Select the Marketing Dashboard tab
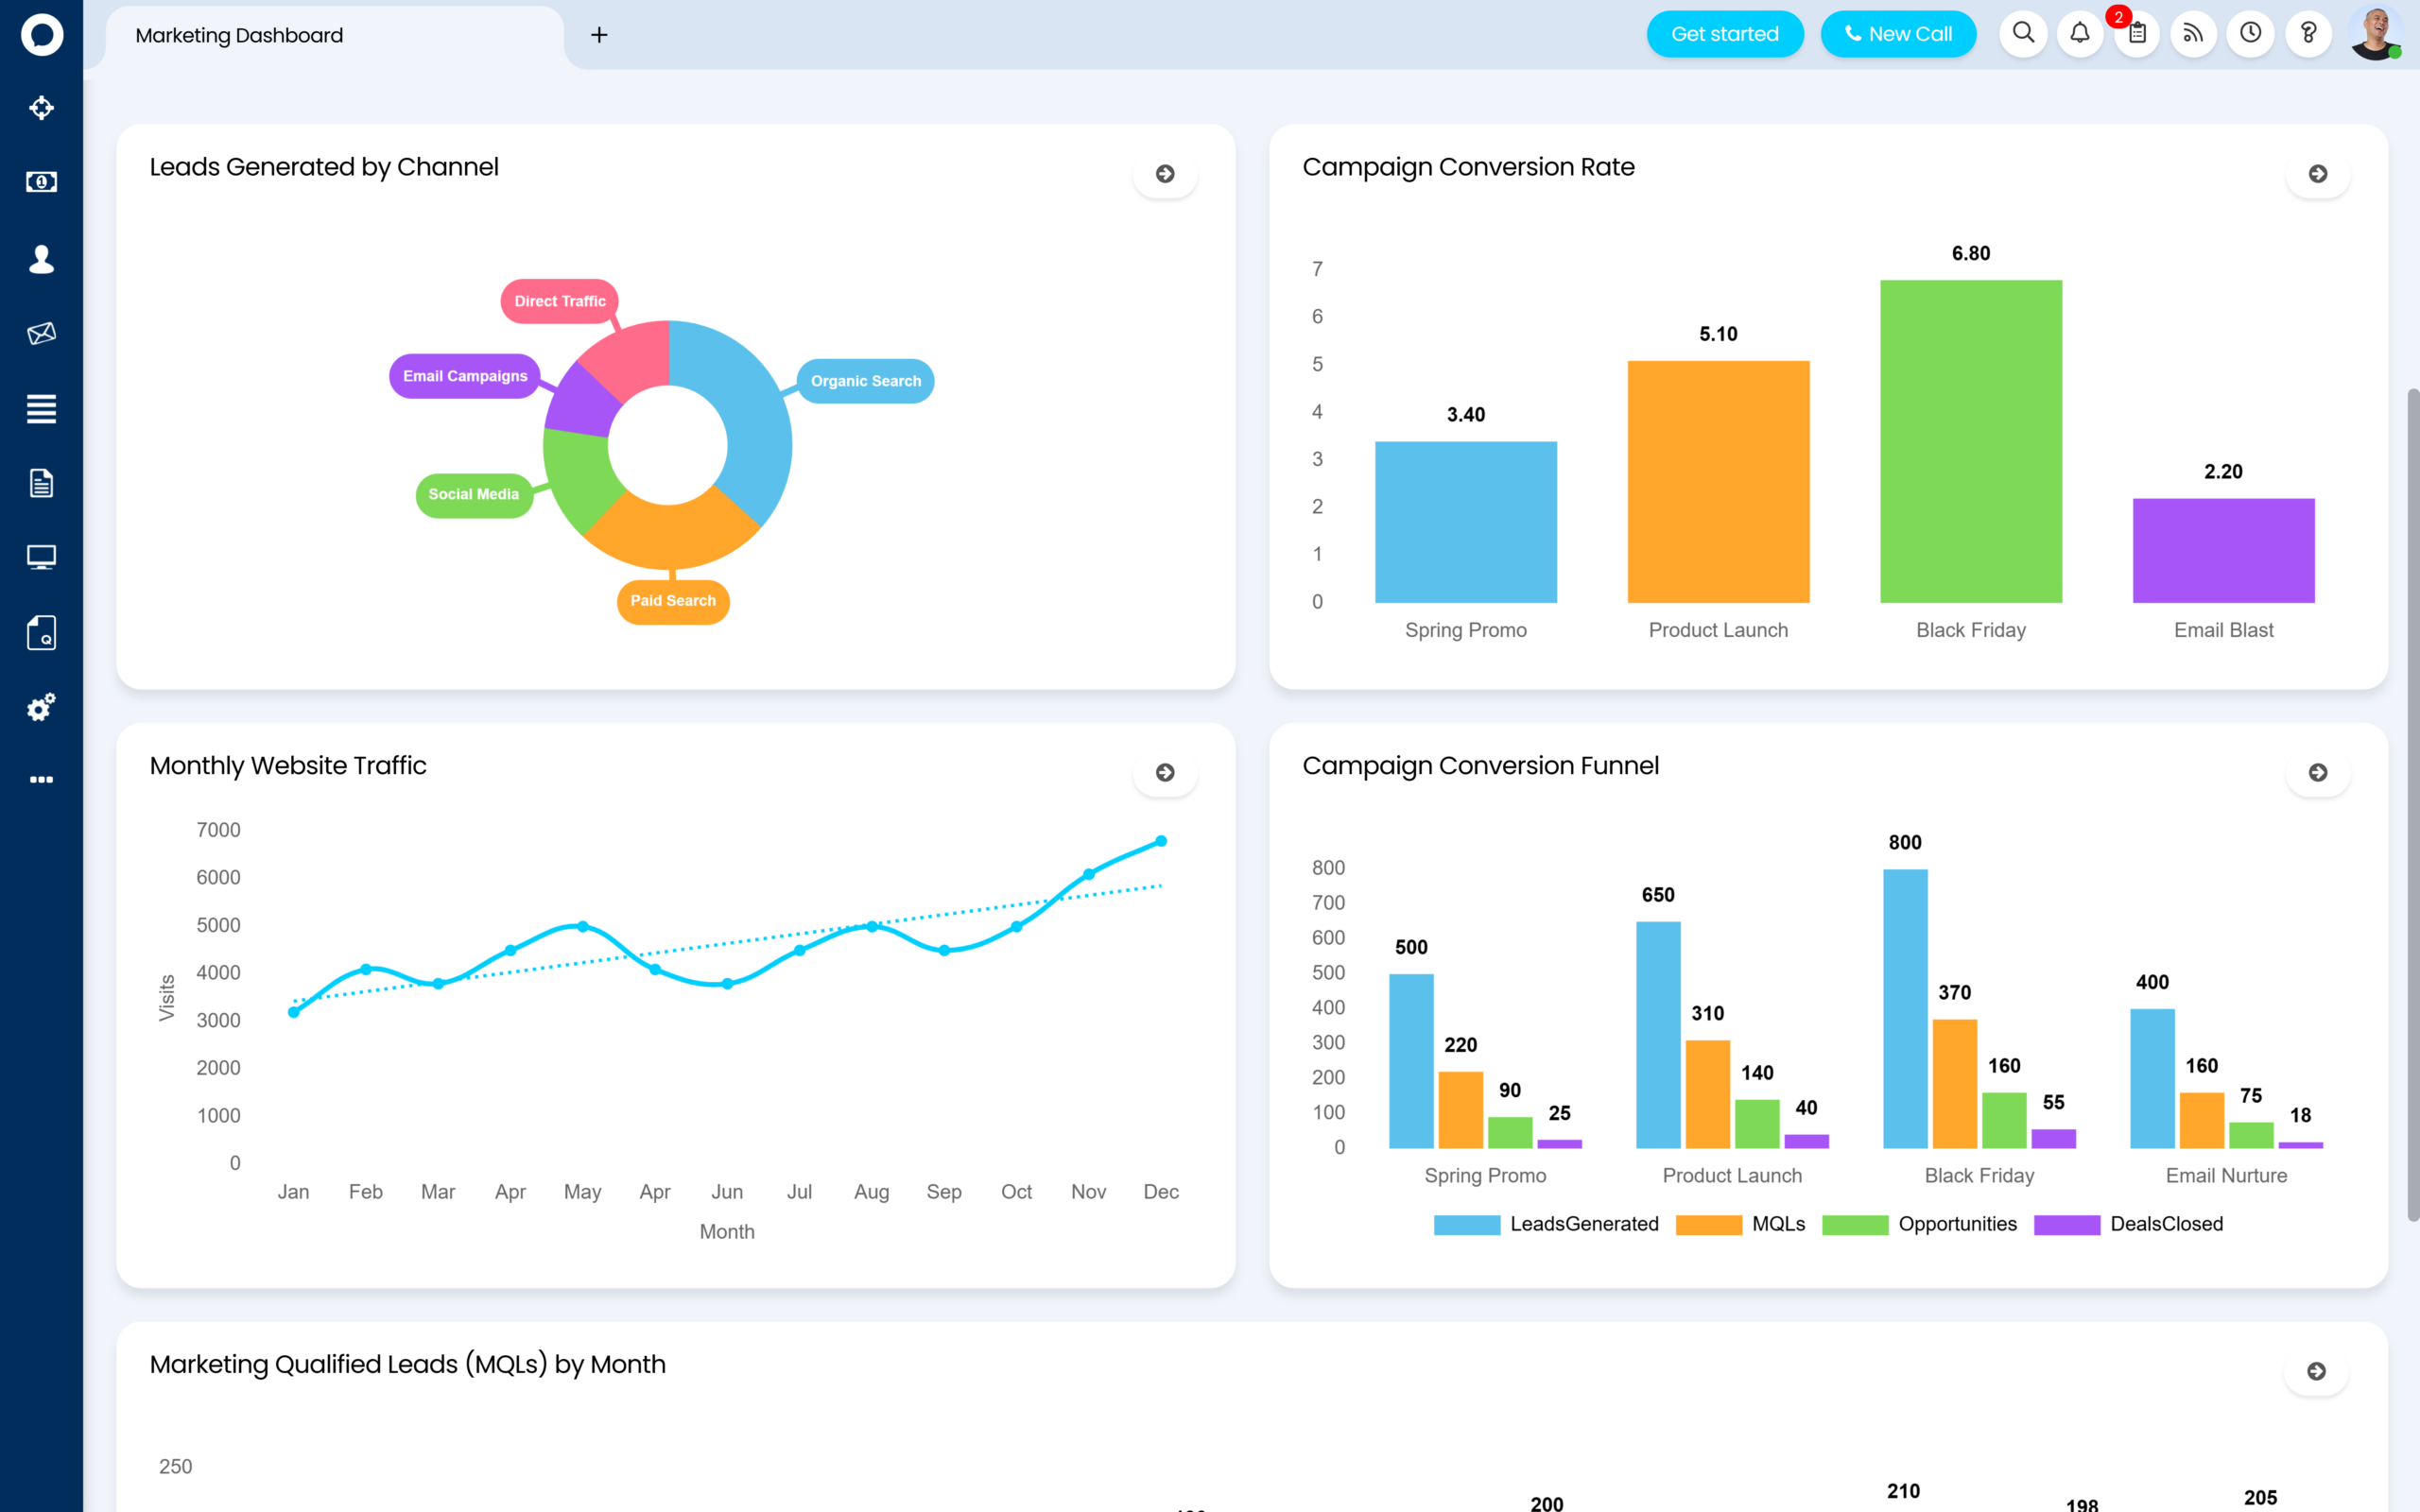The height and width of the screenshot is (1512, 2420). (240, 36)
